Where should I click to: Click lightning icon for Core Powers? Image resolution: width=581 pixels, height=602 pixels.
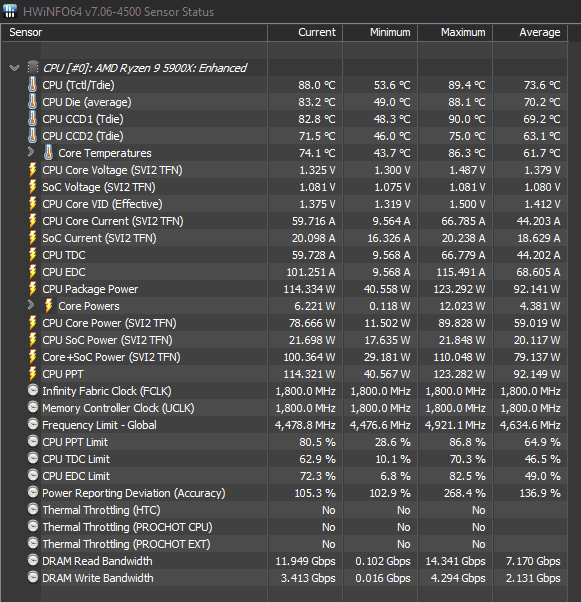click(x=48, y=306)
